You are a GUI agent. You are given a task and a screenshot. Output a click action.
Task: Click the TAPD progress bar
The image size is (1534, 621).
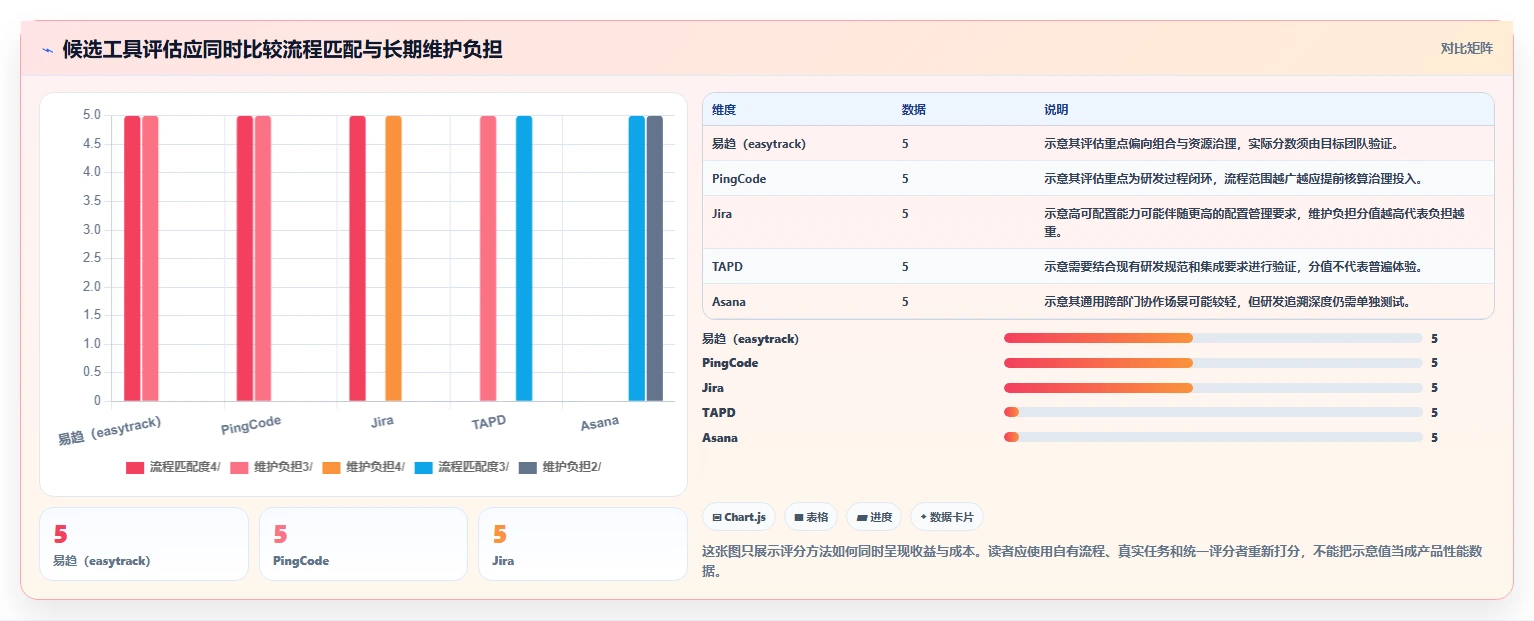point(1213,412)
